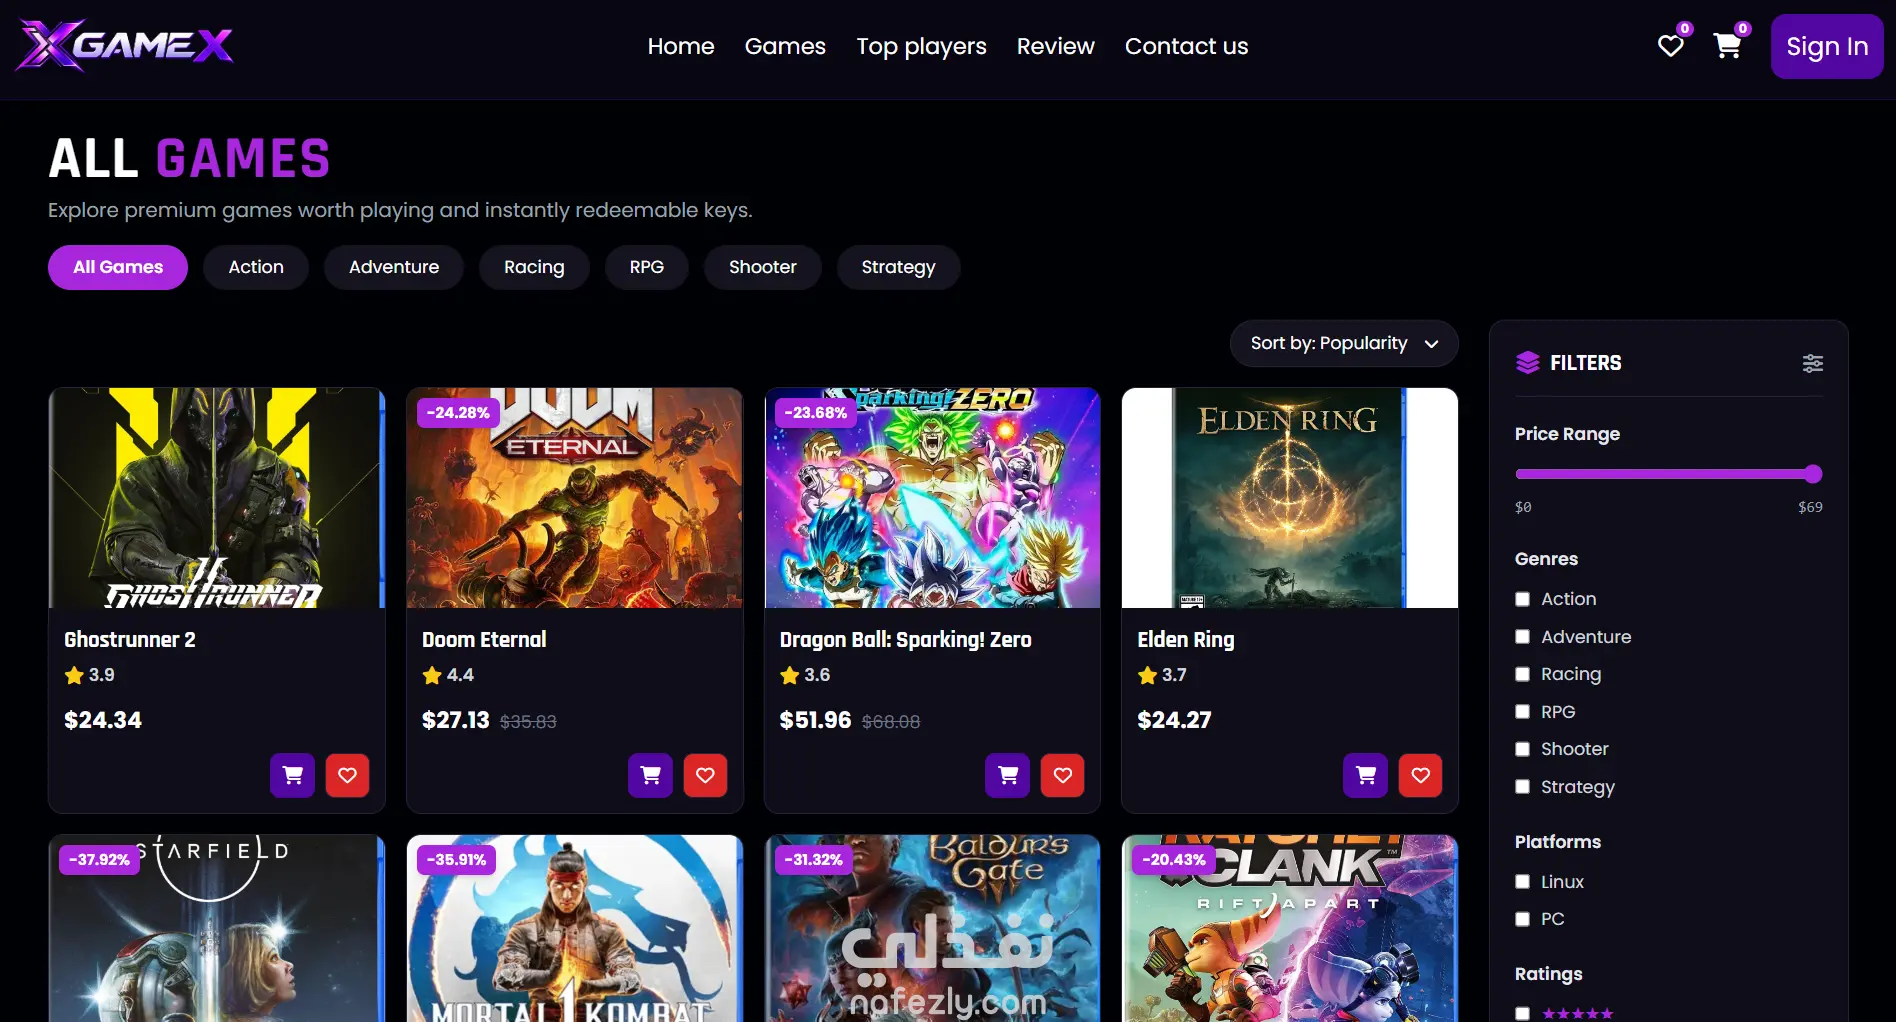Add Elden Ring to cart
The width and height of the screenshot is (1896, 1022).
tap(1366, 775)
